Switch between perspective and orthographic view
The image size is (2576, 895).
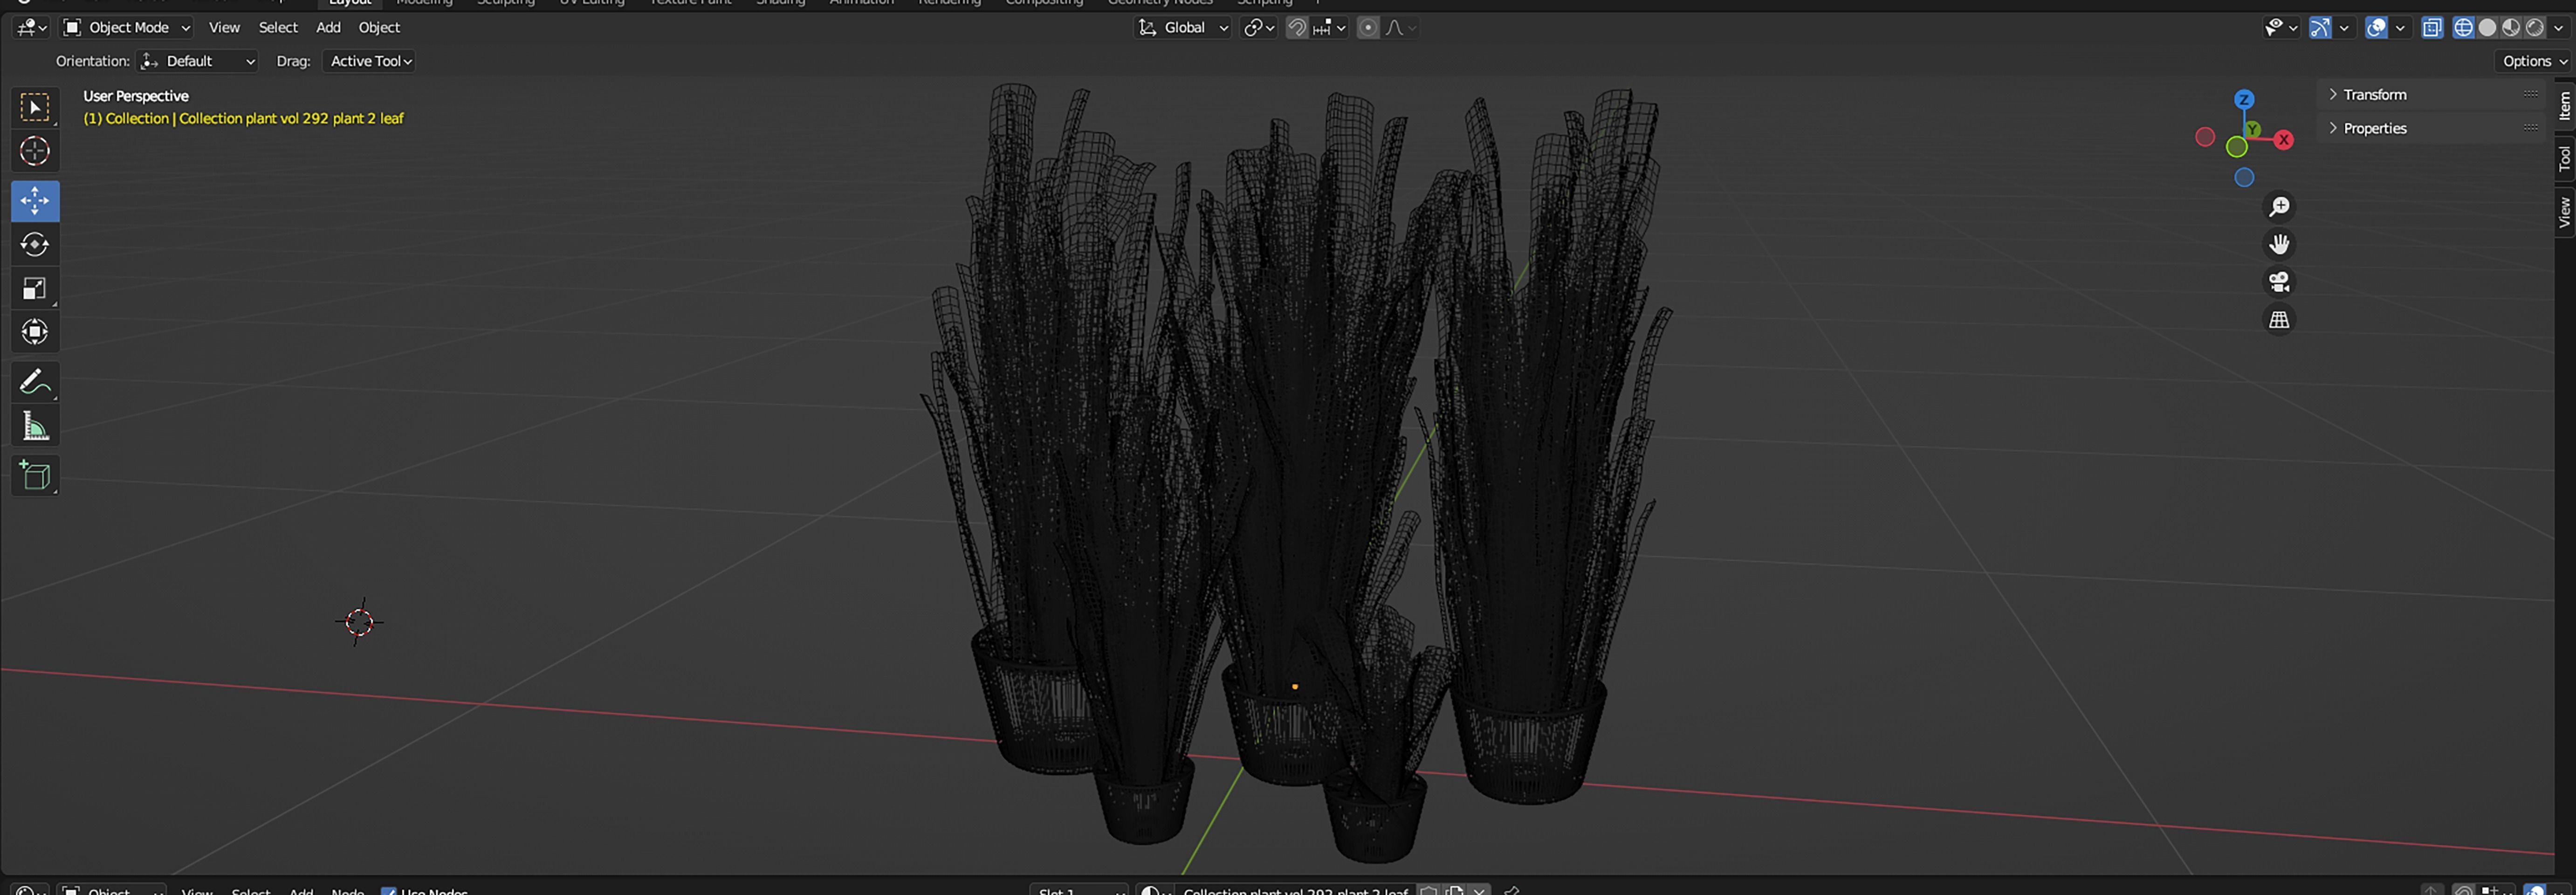pos(2279,320)
